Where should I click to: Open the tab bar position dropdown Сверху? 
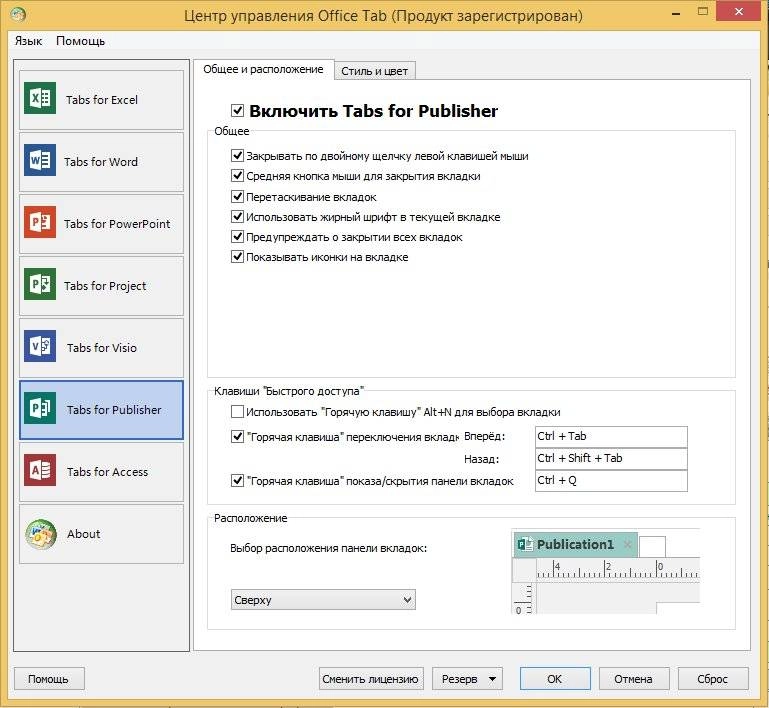323,600
